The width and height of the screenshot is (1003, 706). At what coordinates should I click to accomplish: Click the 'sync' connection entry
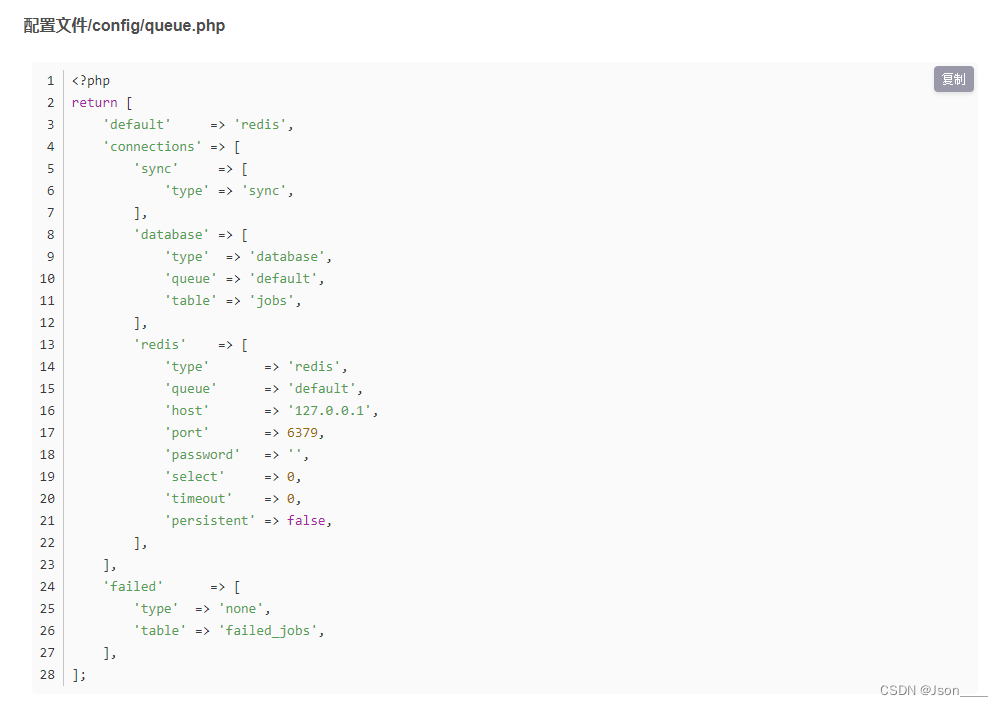point(157,168)
